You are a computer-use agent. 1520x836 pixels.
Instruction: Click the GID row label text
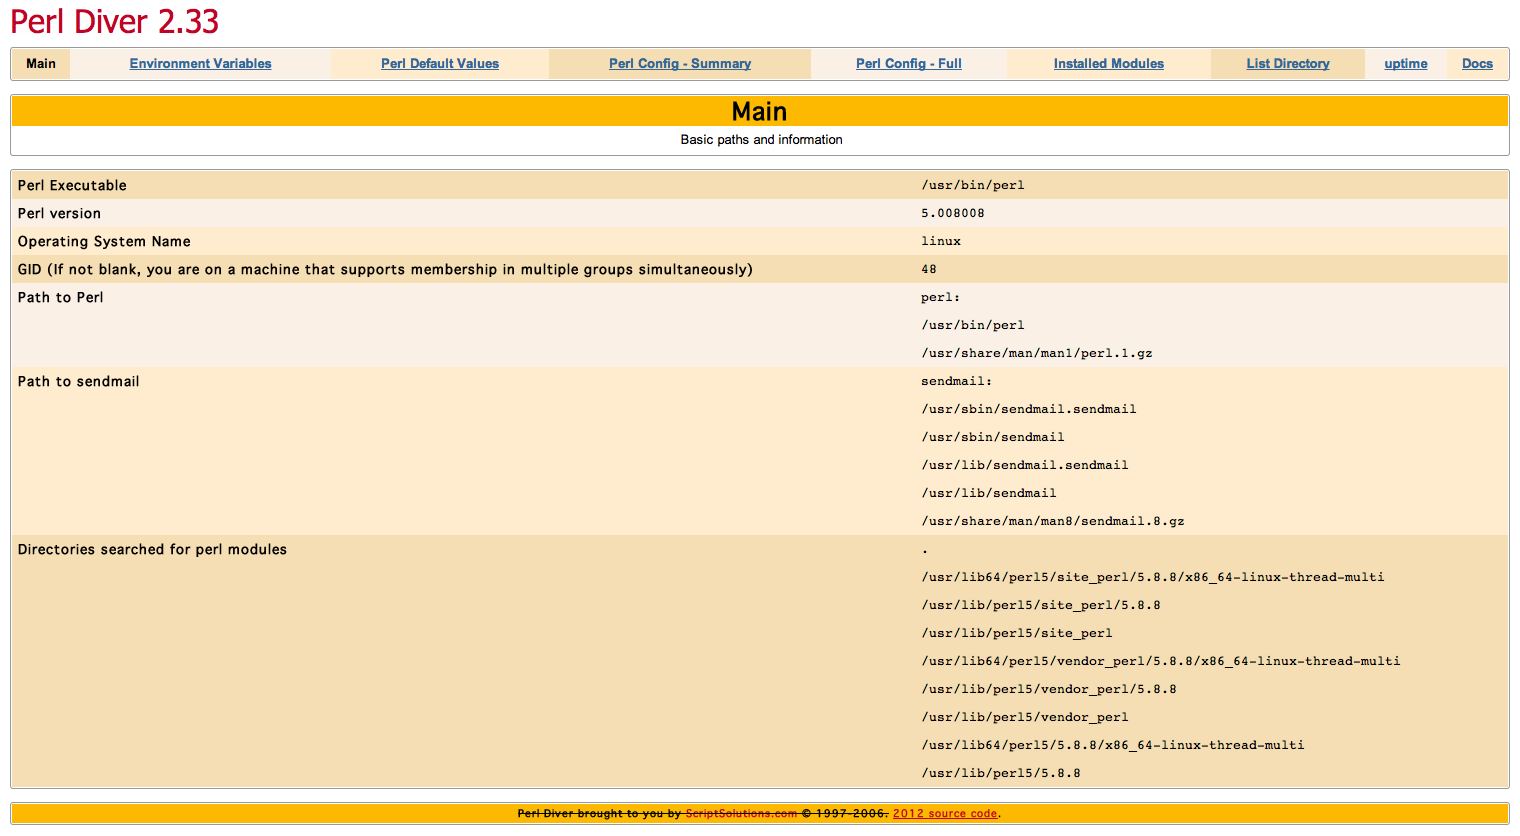pyautogui.click(x=385, y=270)
